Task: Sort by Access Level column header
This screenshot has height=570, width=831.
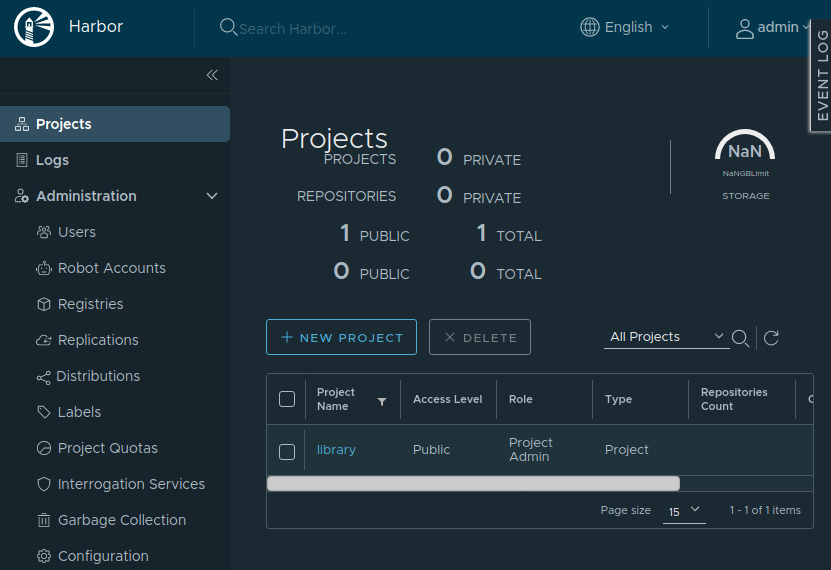Action: 447,399
